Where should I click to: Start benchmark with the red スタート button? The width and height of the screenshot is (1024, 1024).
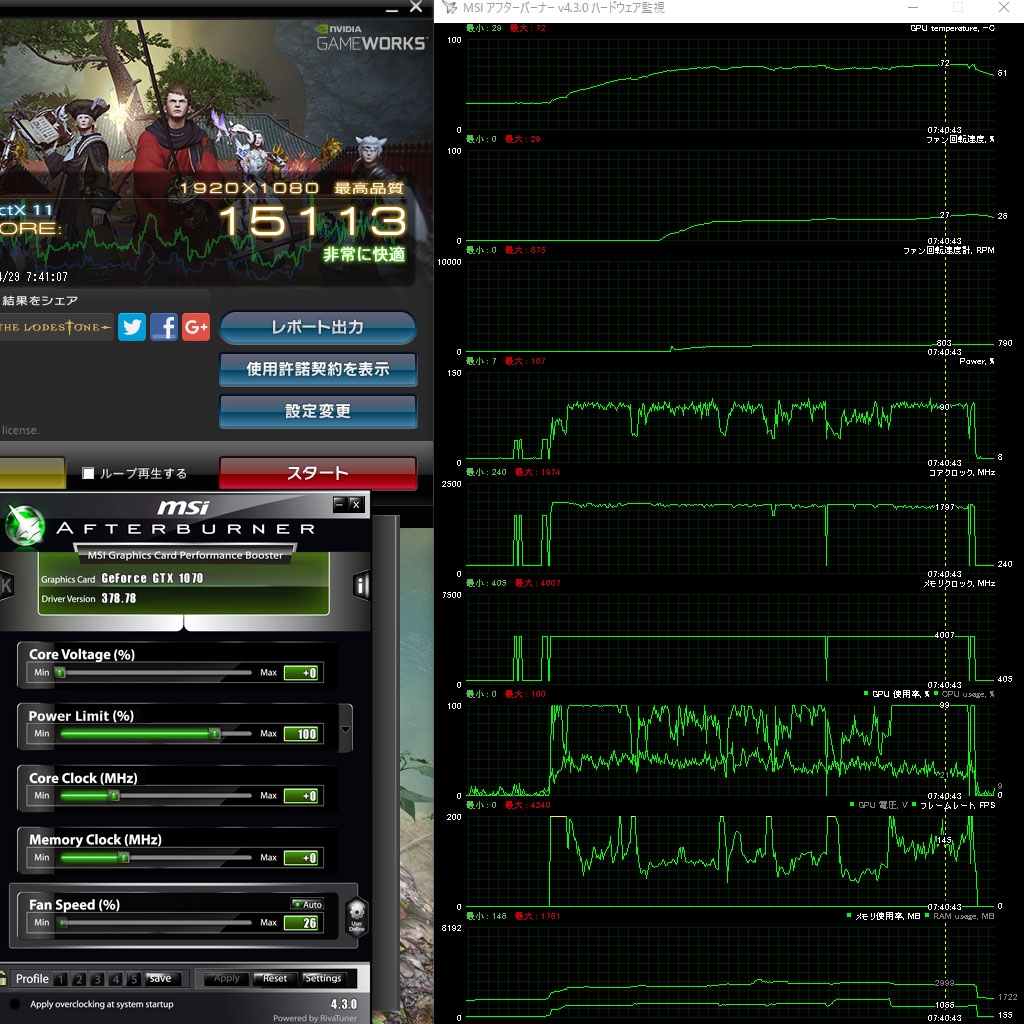[318, 473]
